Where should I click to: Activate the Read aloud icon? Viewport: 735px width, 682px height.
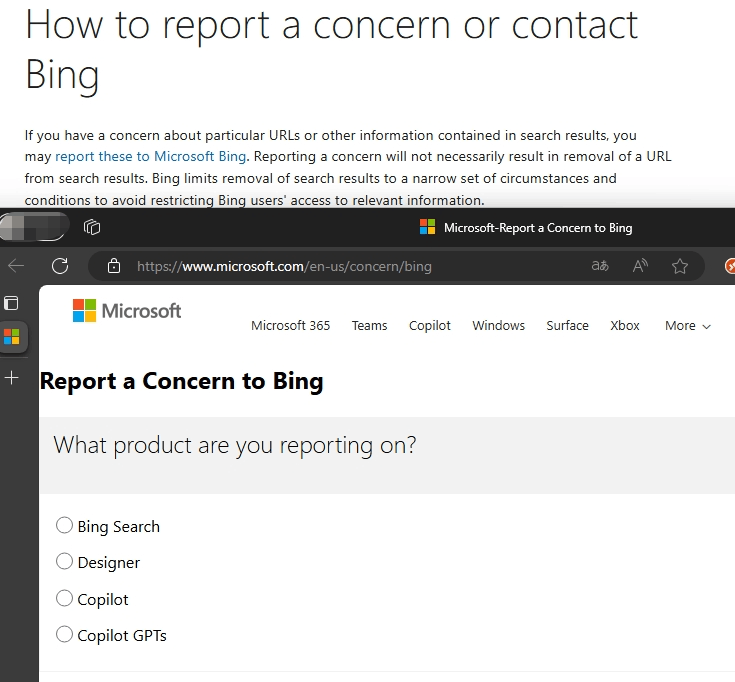click(x=640, y=266)
